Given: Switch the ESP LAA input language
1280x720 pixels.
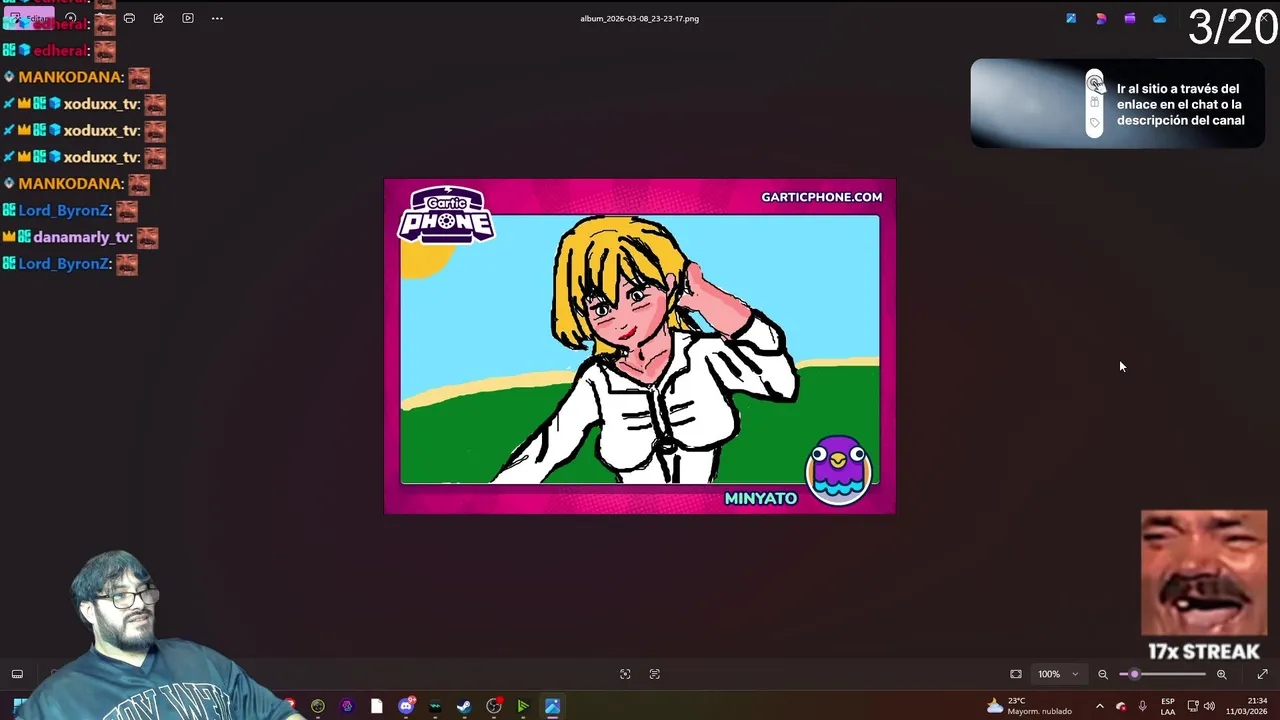Looking at the screenshot, I should pos(1167,706).
